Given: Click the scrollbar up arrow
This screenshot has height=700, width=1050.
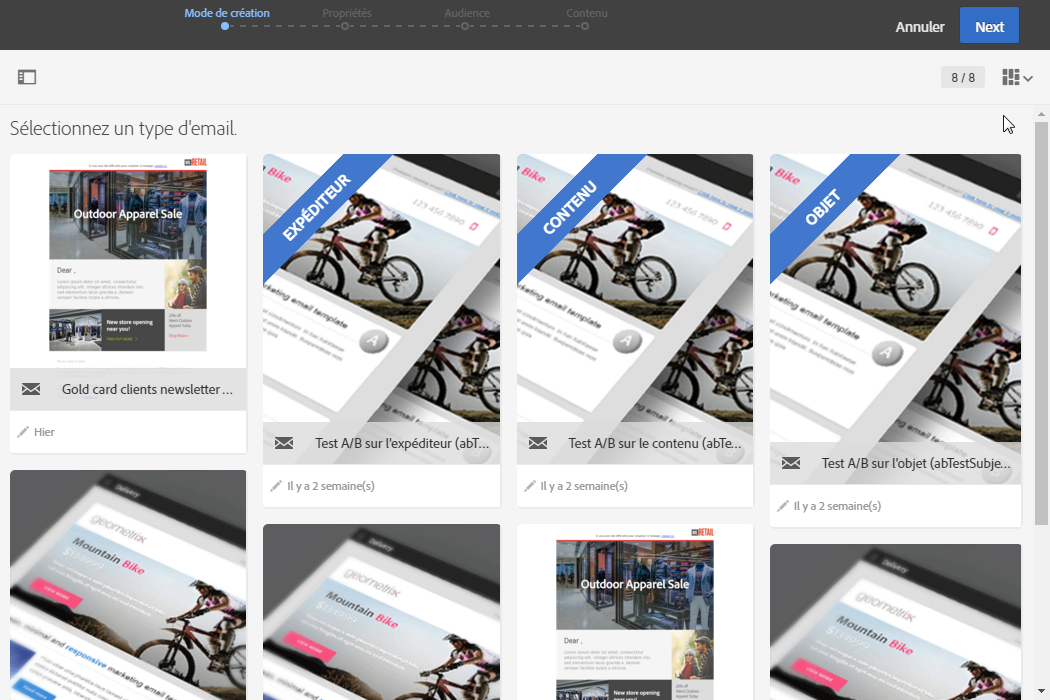Looking at the screenshot, I should tap(1041, 115).
